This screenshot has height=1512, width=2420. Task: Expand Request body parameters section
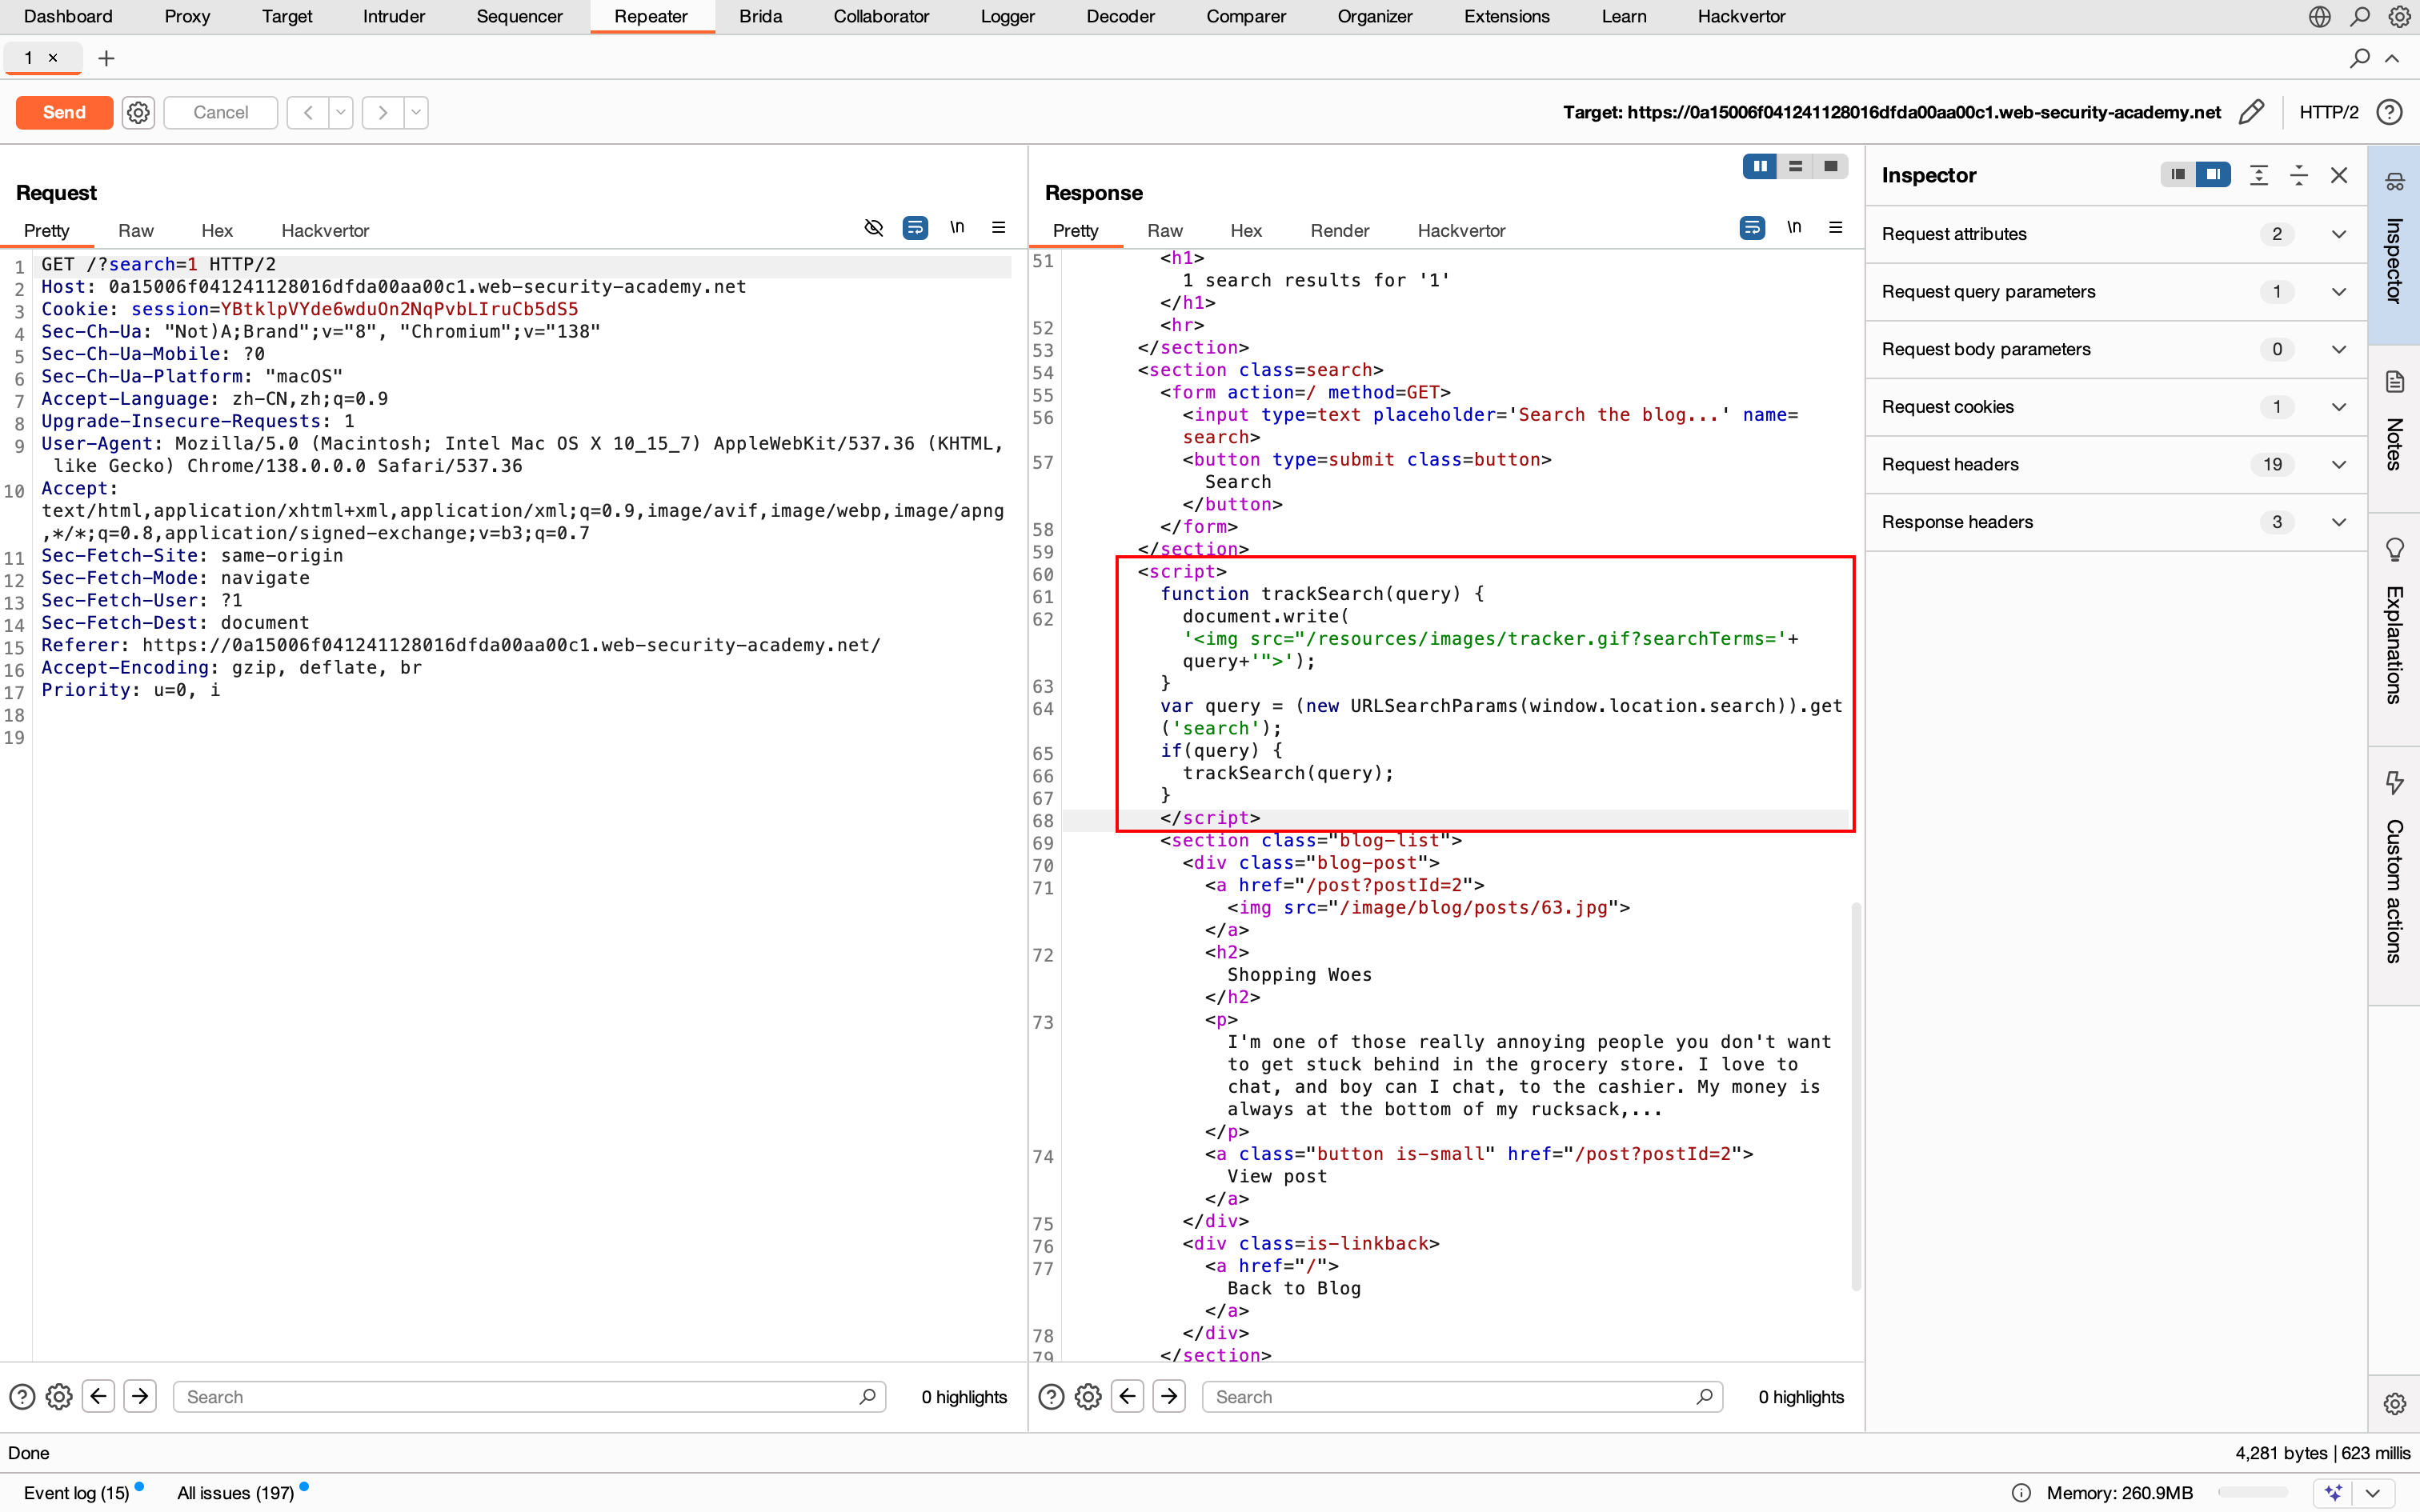(x=2116, y=349)
